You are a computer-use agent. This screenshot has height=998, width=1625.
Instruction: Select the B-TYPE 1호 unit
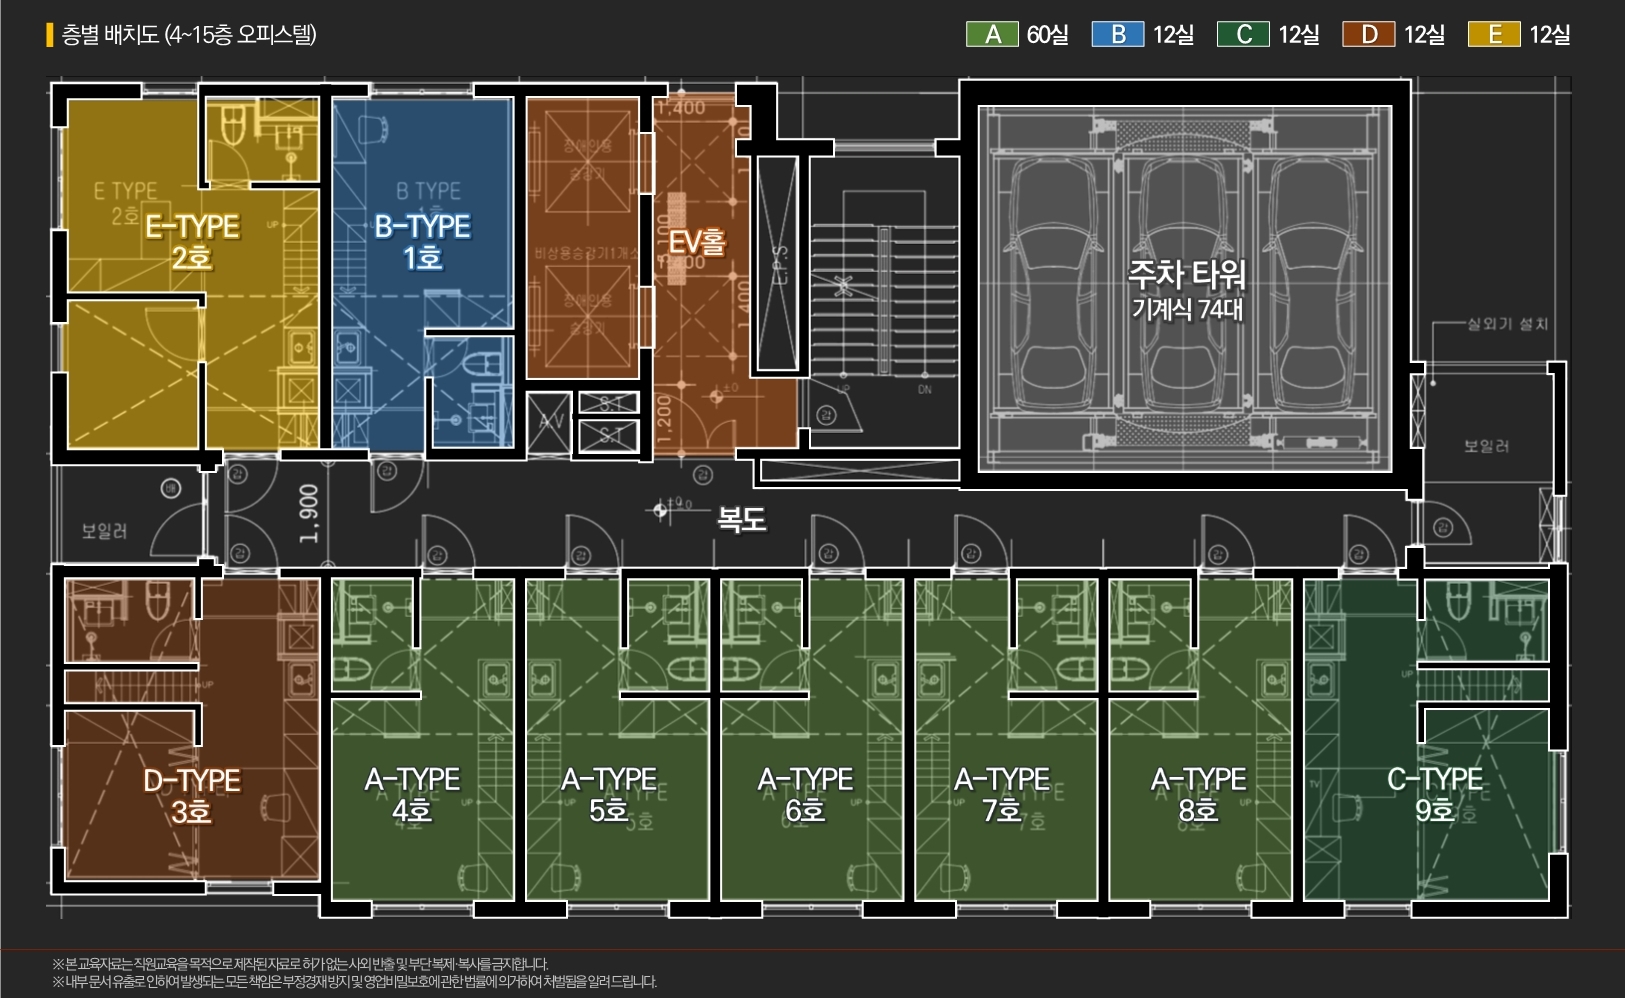tap(422, 242)
